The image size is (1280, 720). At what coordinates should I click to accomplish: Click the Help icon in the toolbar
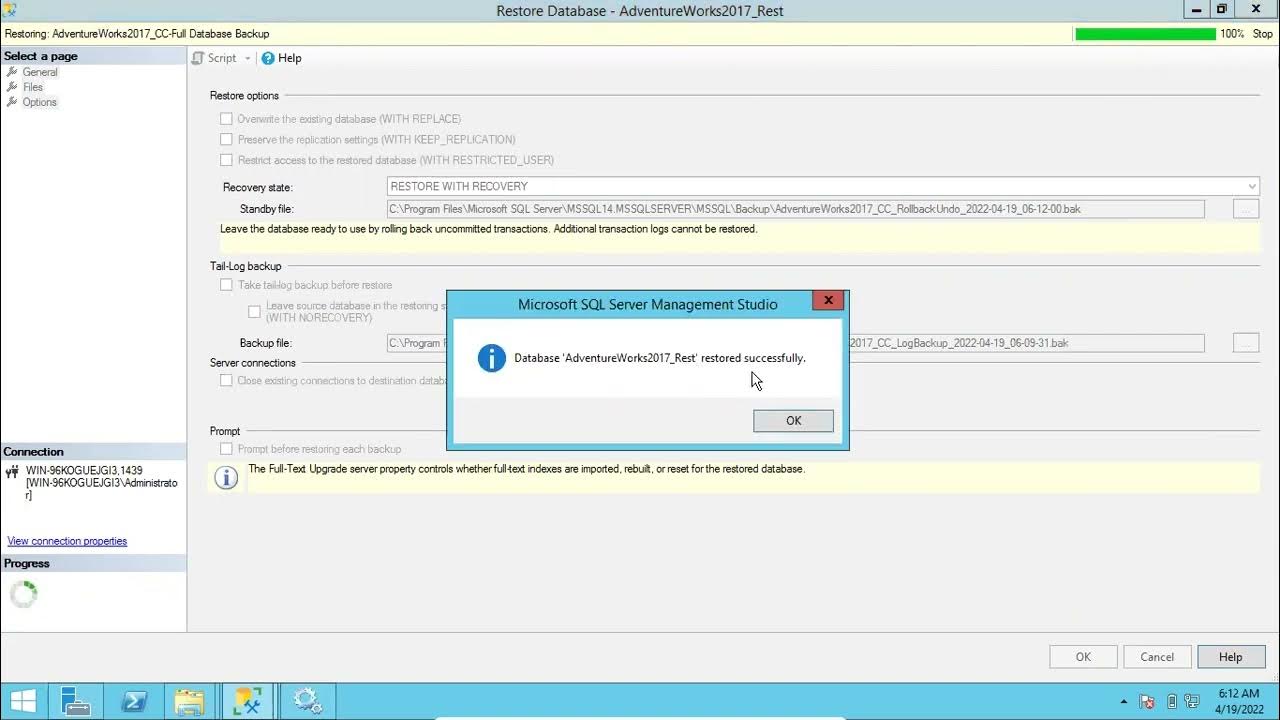(x=268, y=58)
